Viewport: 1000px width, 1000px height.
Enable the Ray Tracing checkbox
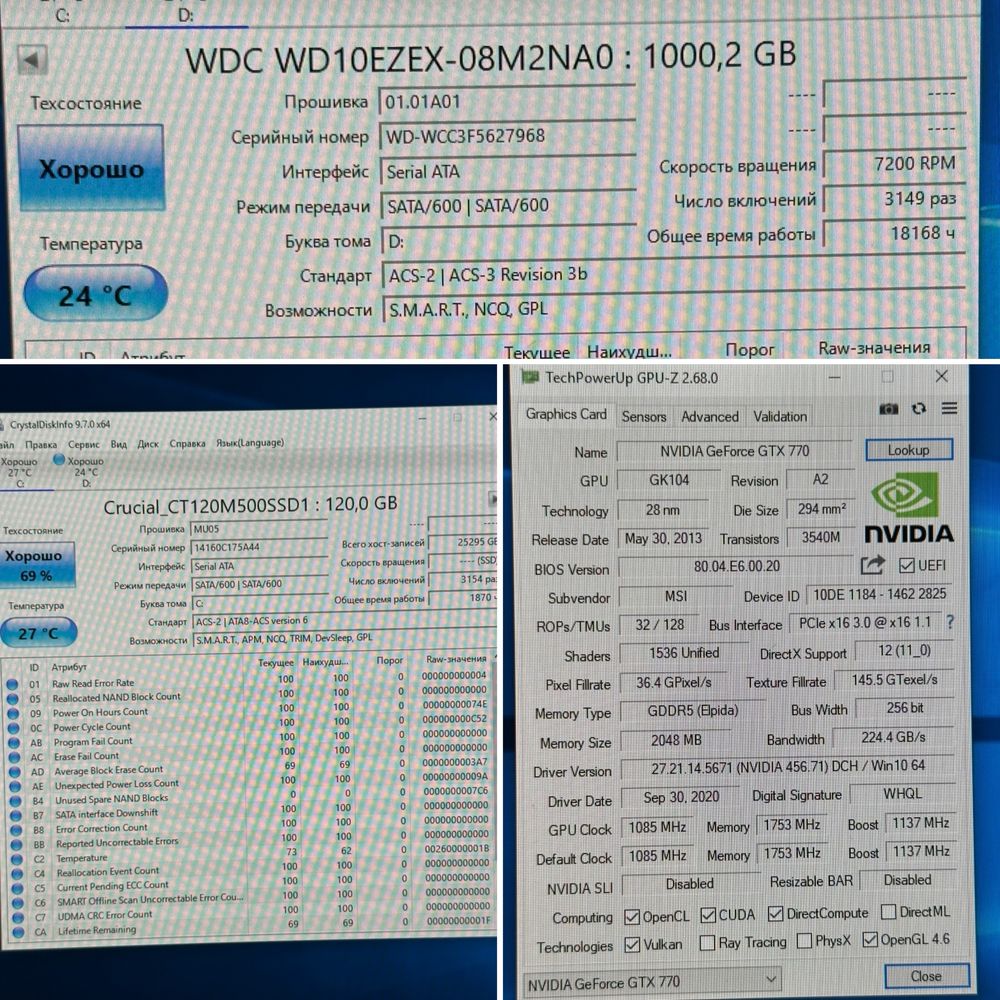click(x=707, y=943)
